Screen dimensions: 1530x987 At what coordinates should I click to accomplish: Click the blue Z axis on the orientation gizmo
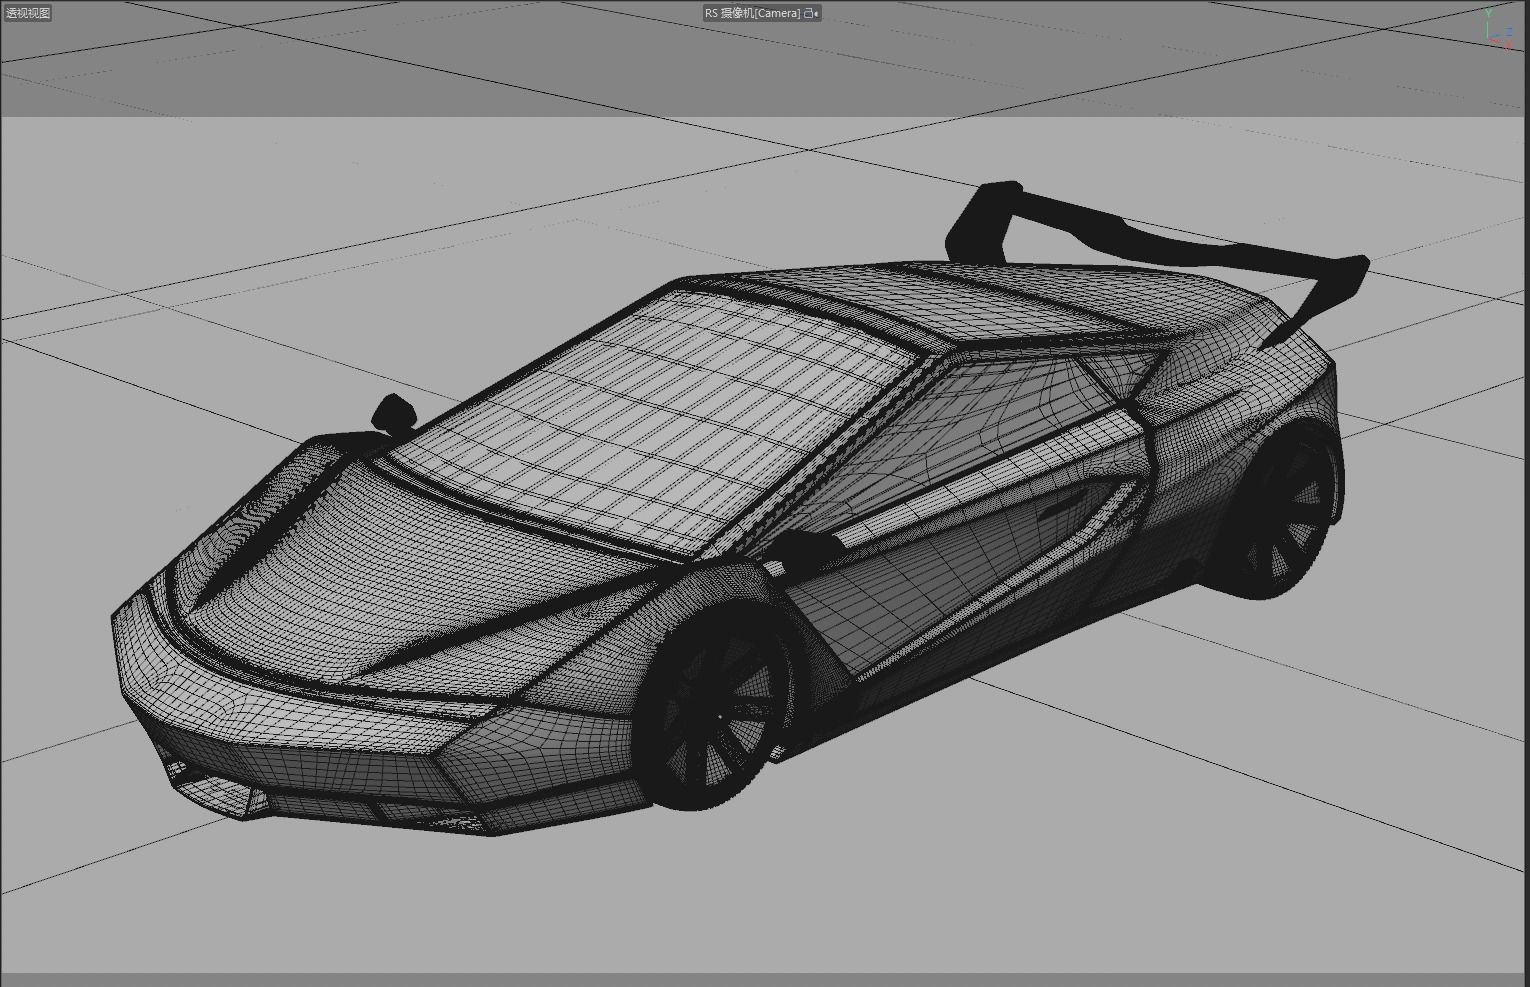click(x=1508, y=32)
